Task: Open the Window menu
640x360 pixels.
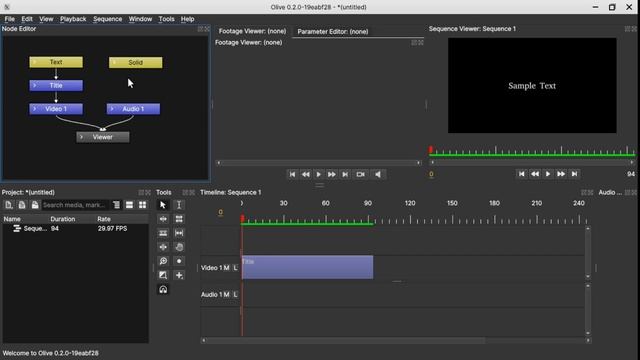Action: (140, 19)
